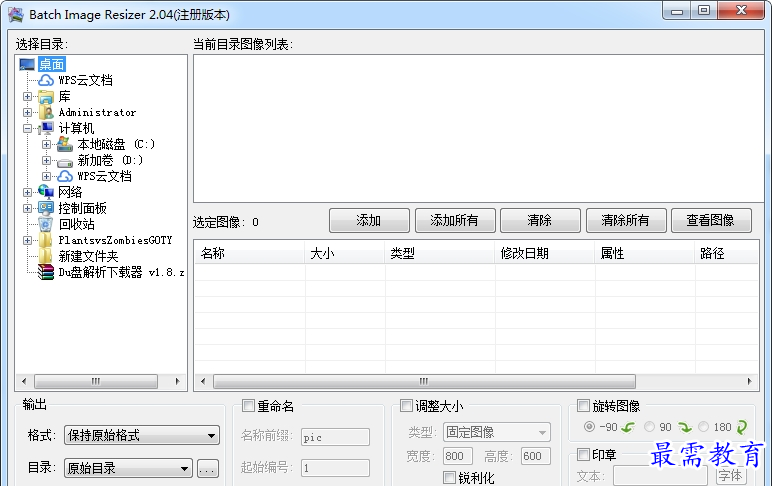Expand the PlantsvsZombiesGOTY folder node
This screenshot has height=486, width=772.
point(28,240)
